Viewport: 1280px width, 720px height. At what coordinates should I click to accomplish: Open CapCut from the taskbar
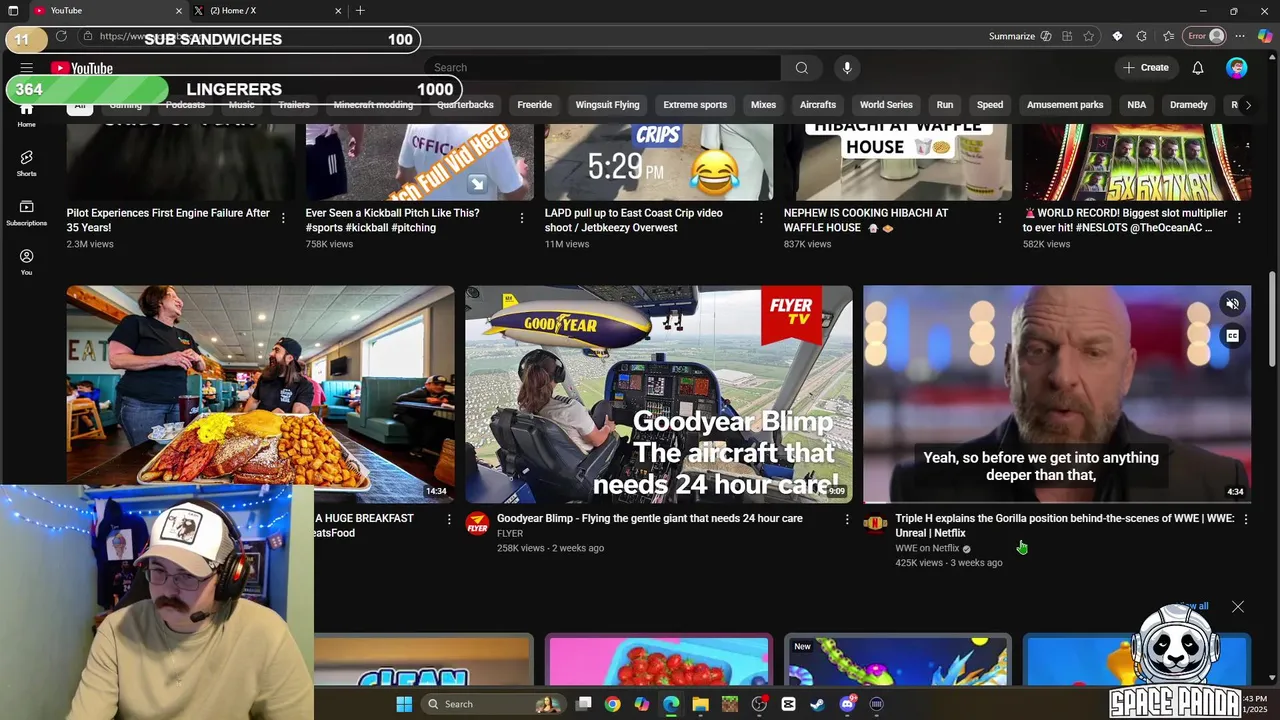coord(788,704)
